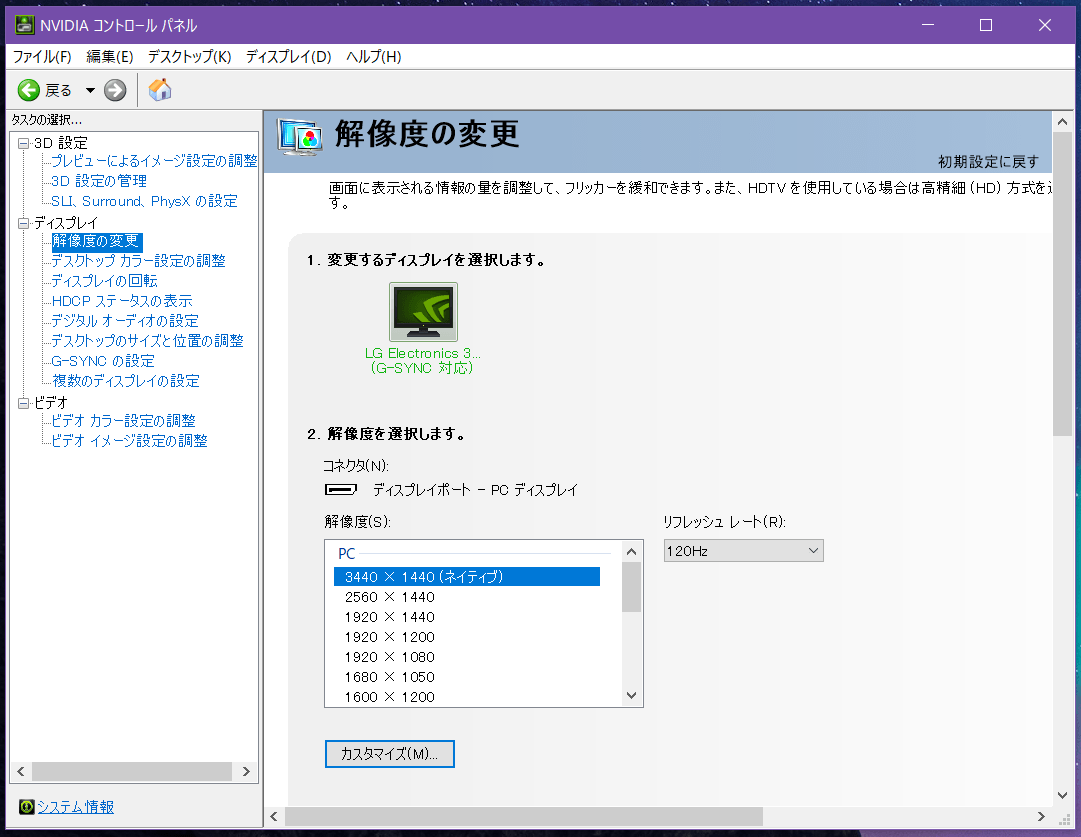Collapse the 3D 設定 tree node
Screen dimensions: 1081x837
(23, 143)
